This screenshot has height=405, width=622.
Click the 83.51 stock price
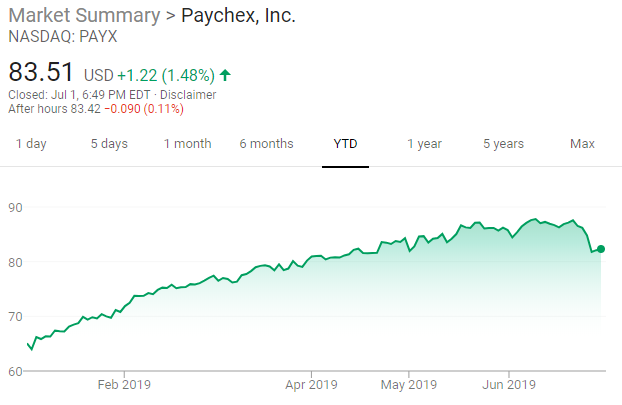(42, 72)
